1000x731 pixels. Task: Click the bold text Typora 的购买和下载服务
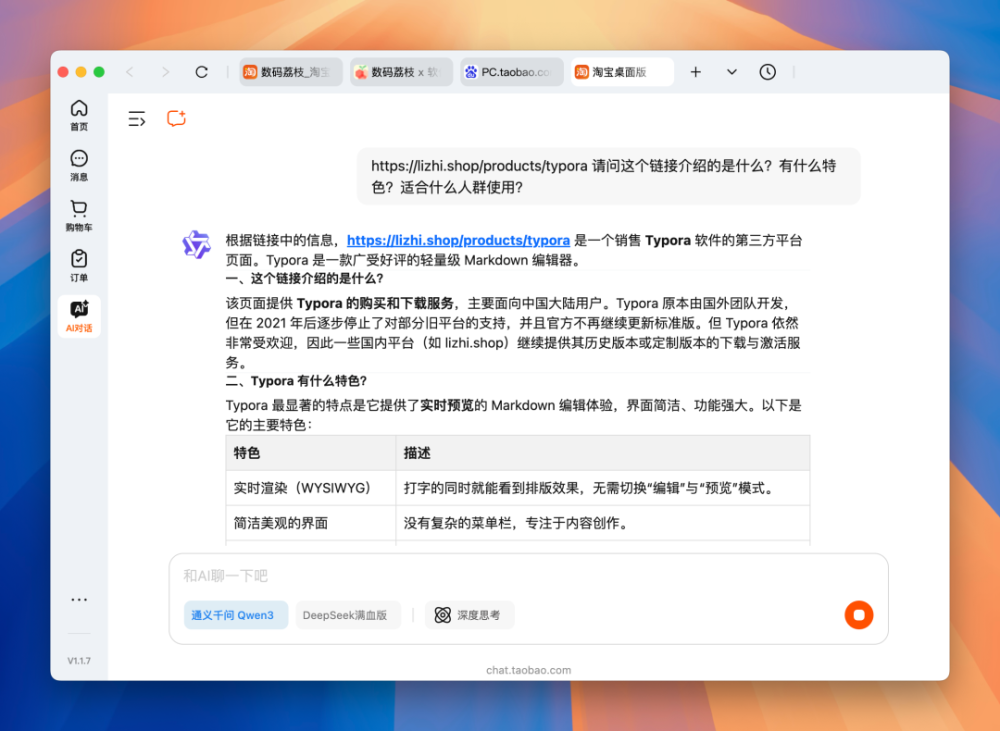tap(375, 304)
